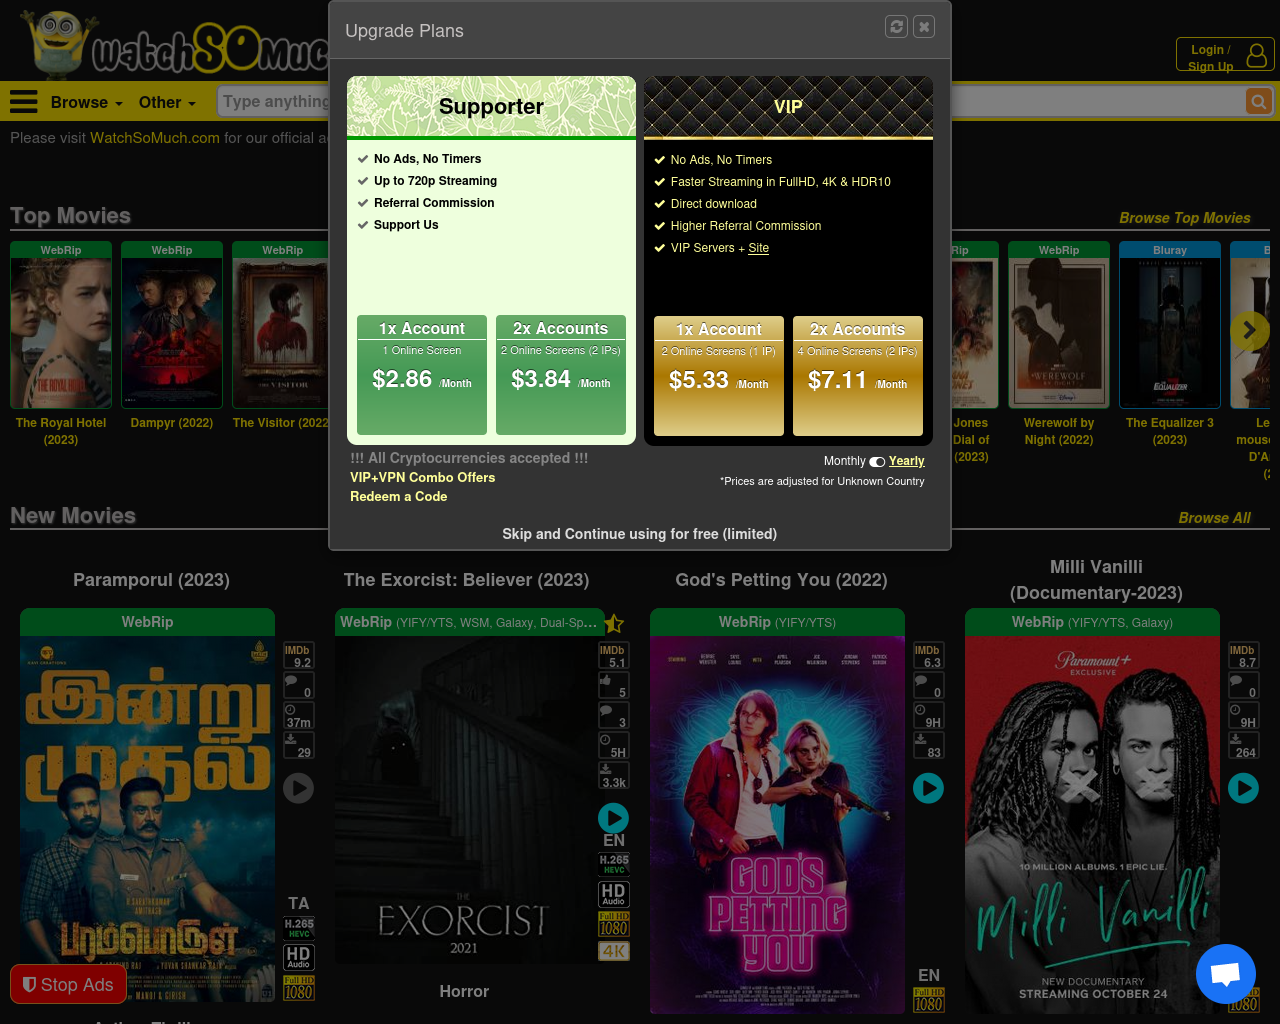Image resolution: width=1280 pixels, height=1024 pixels.
Task: Expand the Other dropdown menu
Action: pyautogui.click(x=167, y=102)
